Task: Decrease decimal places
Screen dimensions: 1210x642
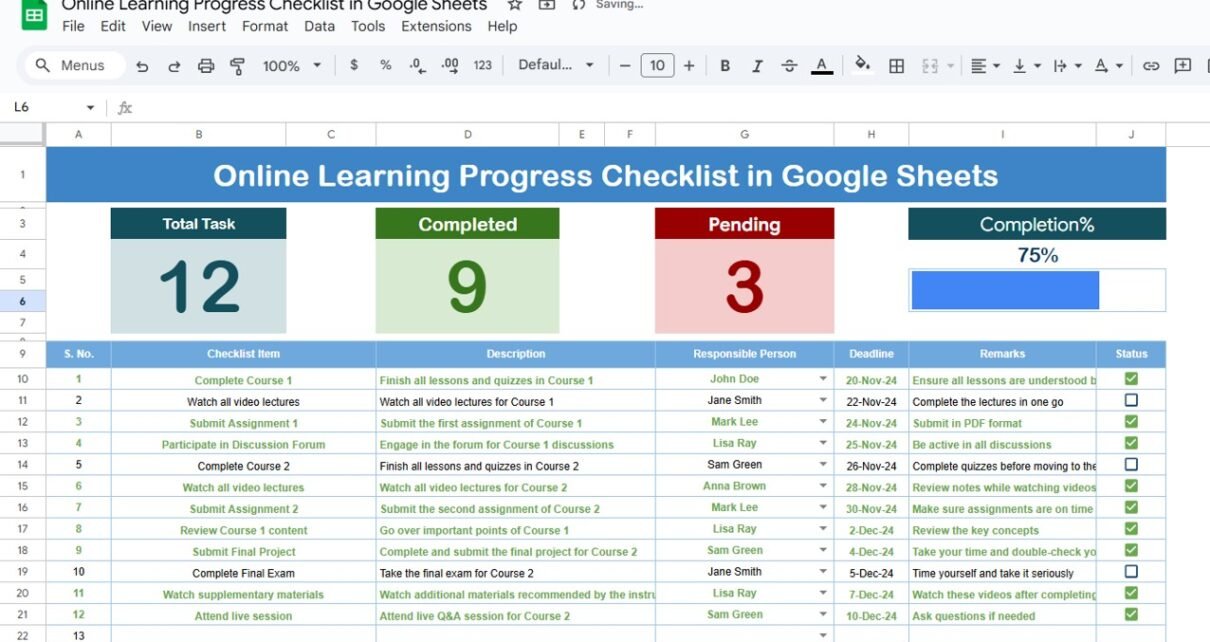Action: click(x=417, y=66)
